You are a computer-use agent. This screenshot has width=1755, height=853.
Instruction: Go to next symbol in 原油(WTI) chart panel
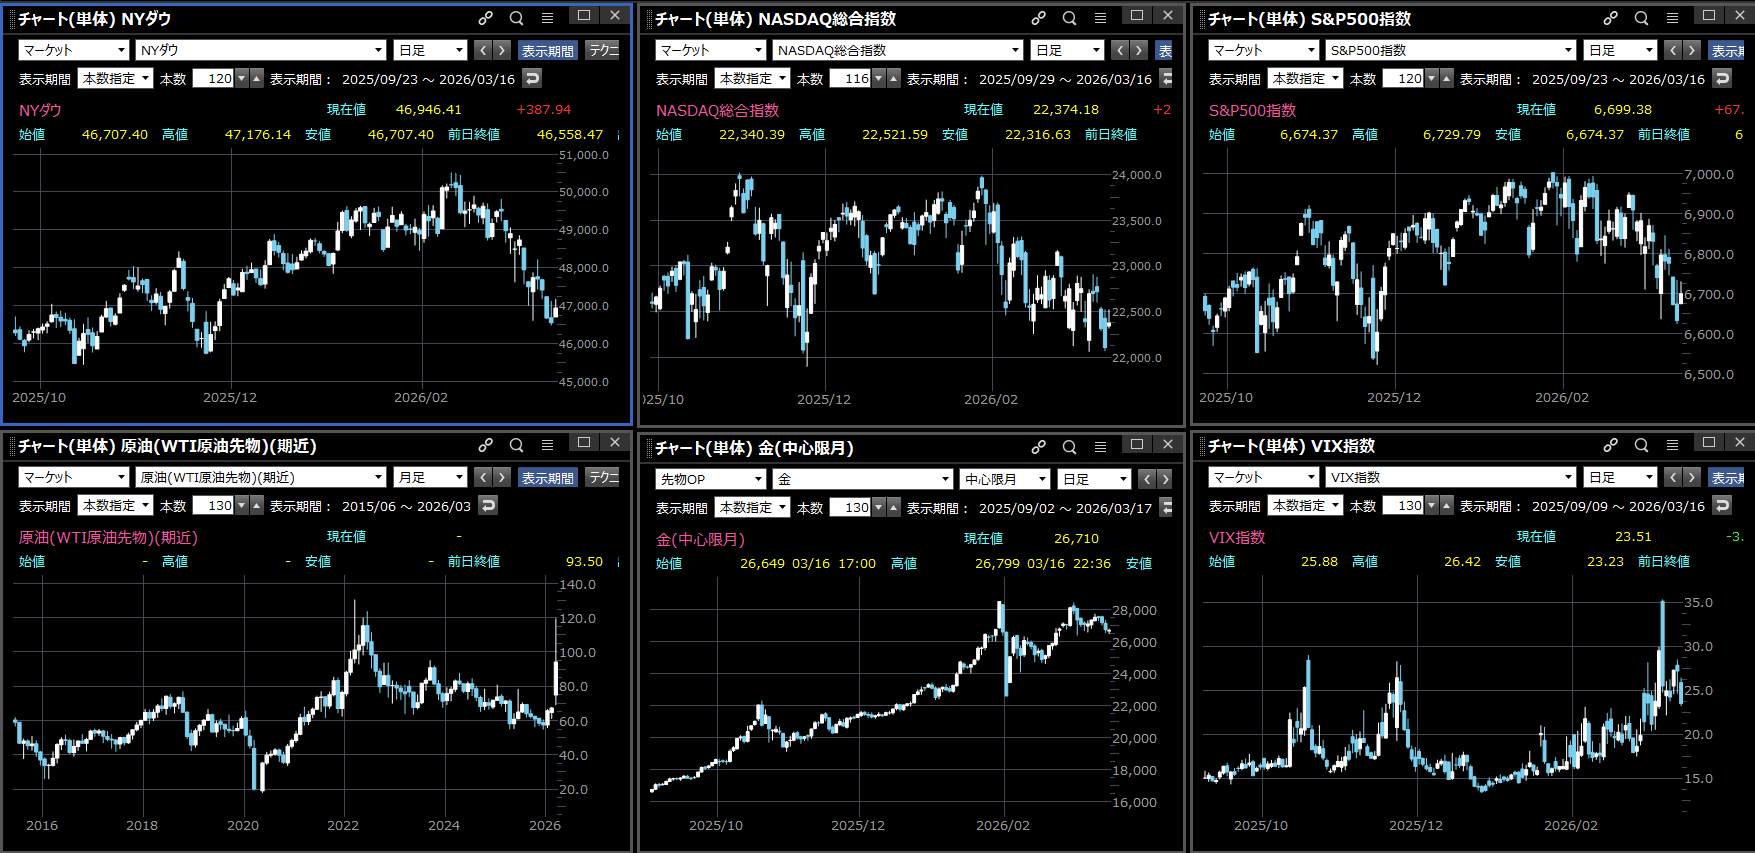(x=502, y=477)
